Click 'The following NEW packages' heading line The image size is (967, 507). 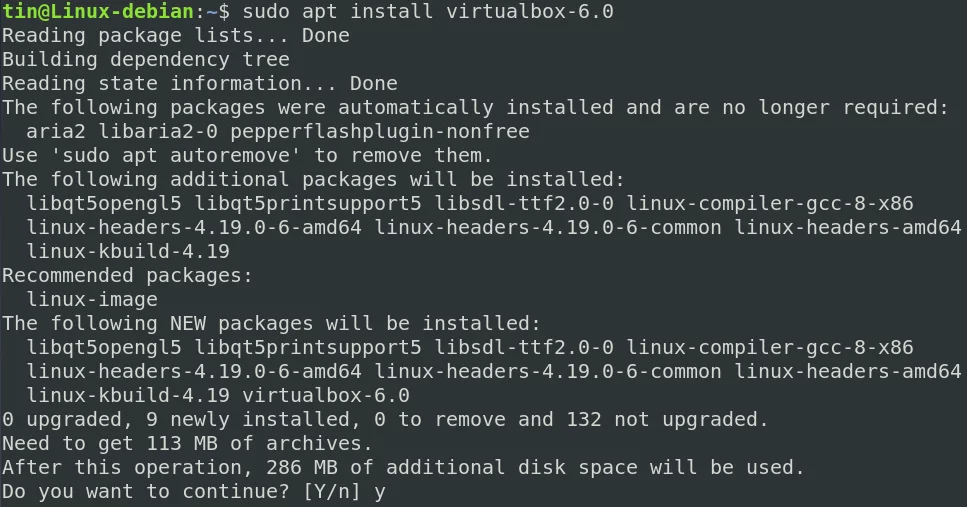pyautogui.click(x=271, y=324)
